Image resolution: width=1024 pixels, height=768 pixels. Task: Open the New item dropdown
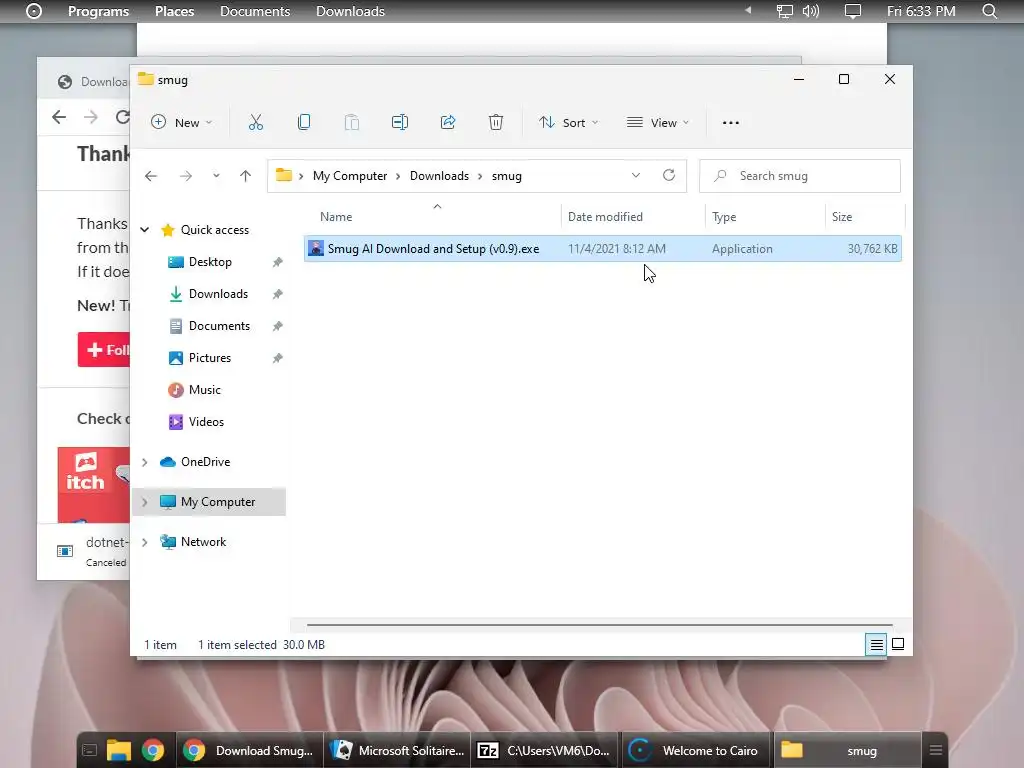(182, 122)
